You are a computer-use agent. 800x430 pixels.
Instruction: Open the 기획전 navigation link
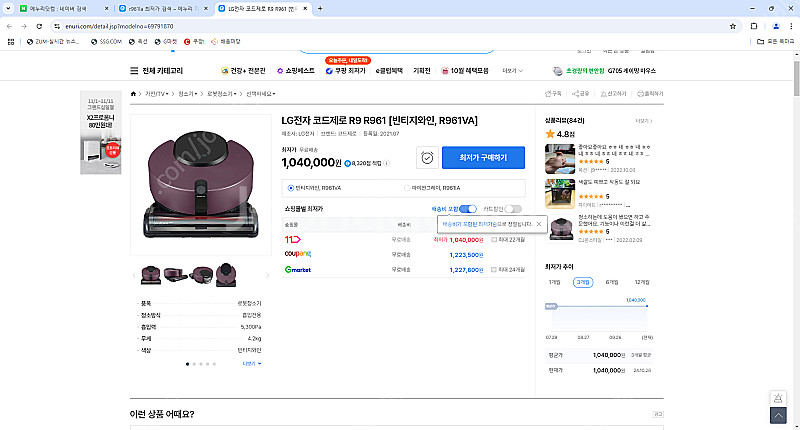421,71
